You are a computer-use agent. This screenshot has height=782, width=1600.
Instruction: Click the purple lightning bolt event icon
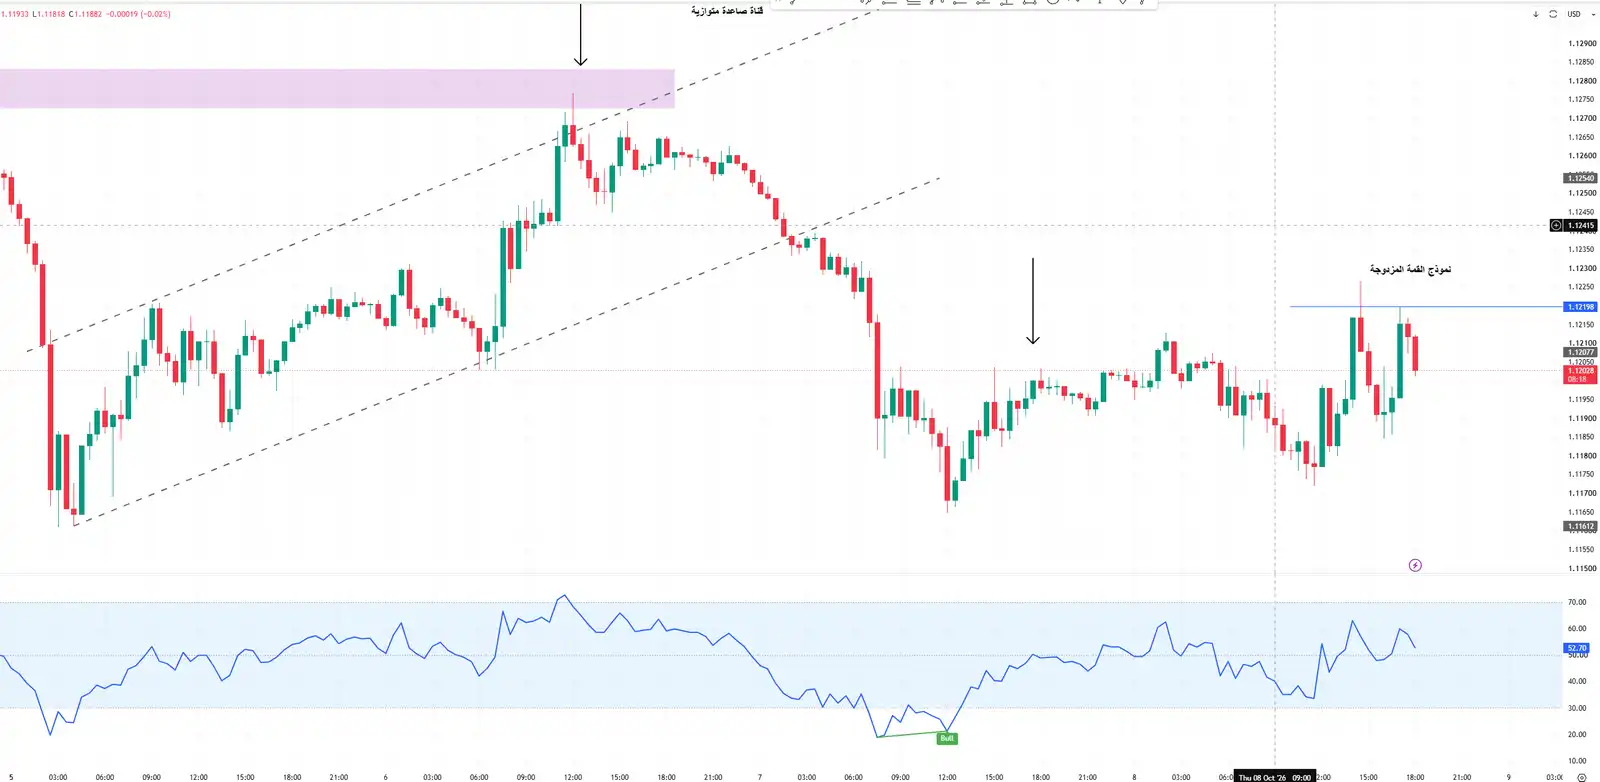point(1415,565)
